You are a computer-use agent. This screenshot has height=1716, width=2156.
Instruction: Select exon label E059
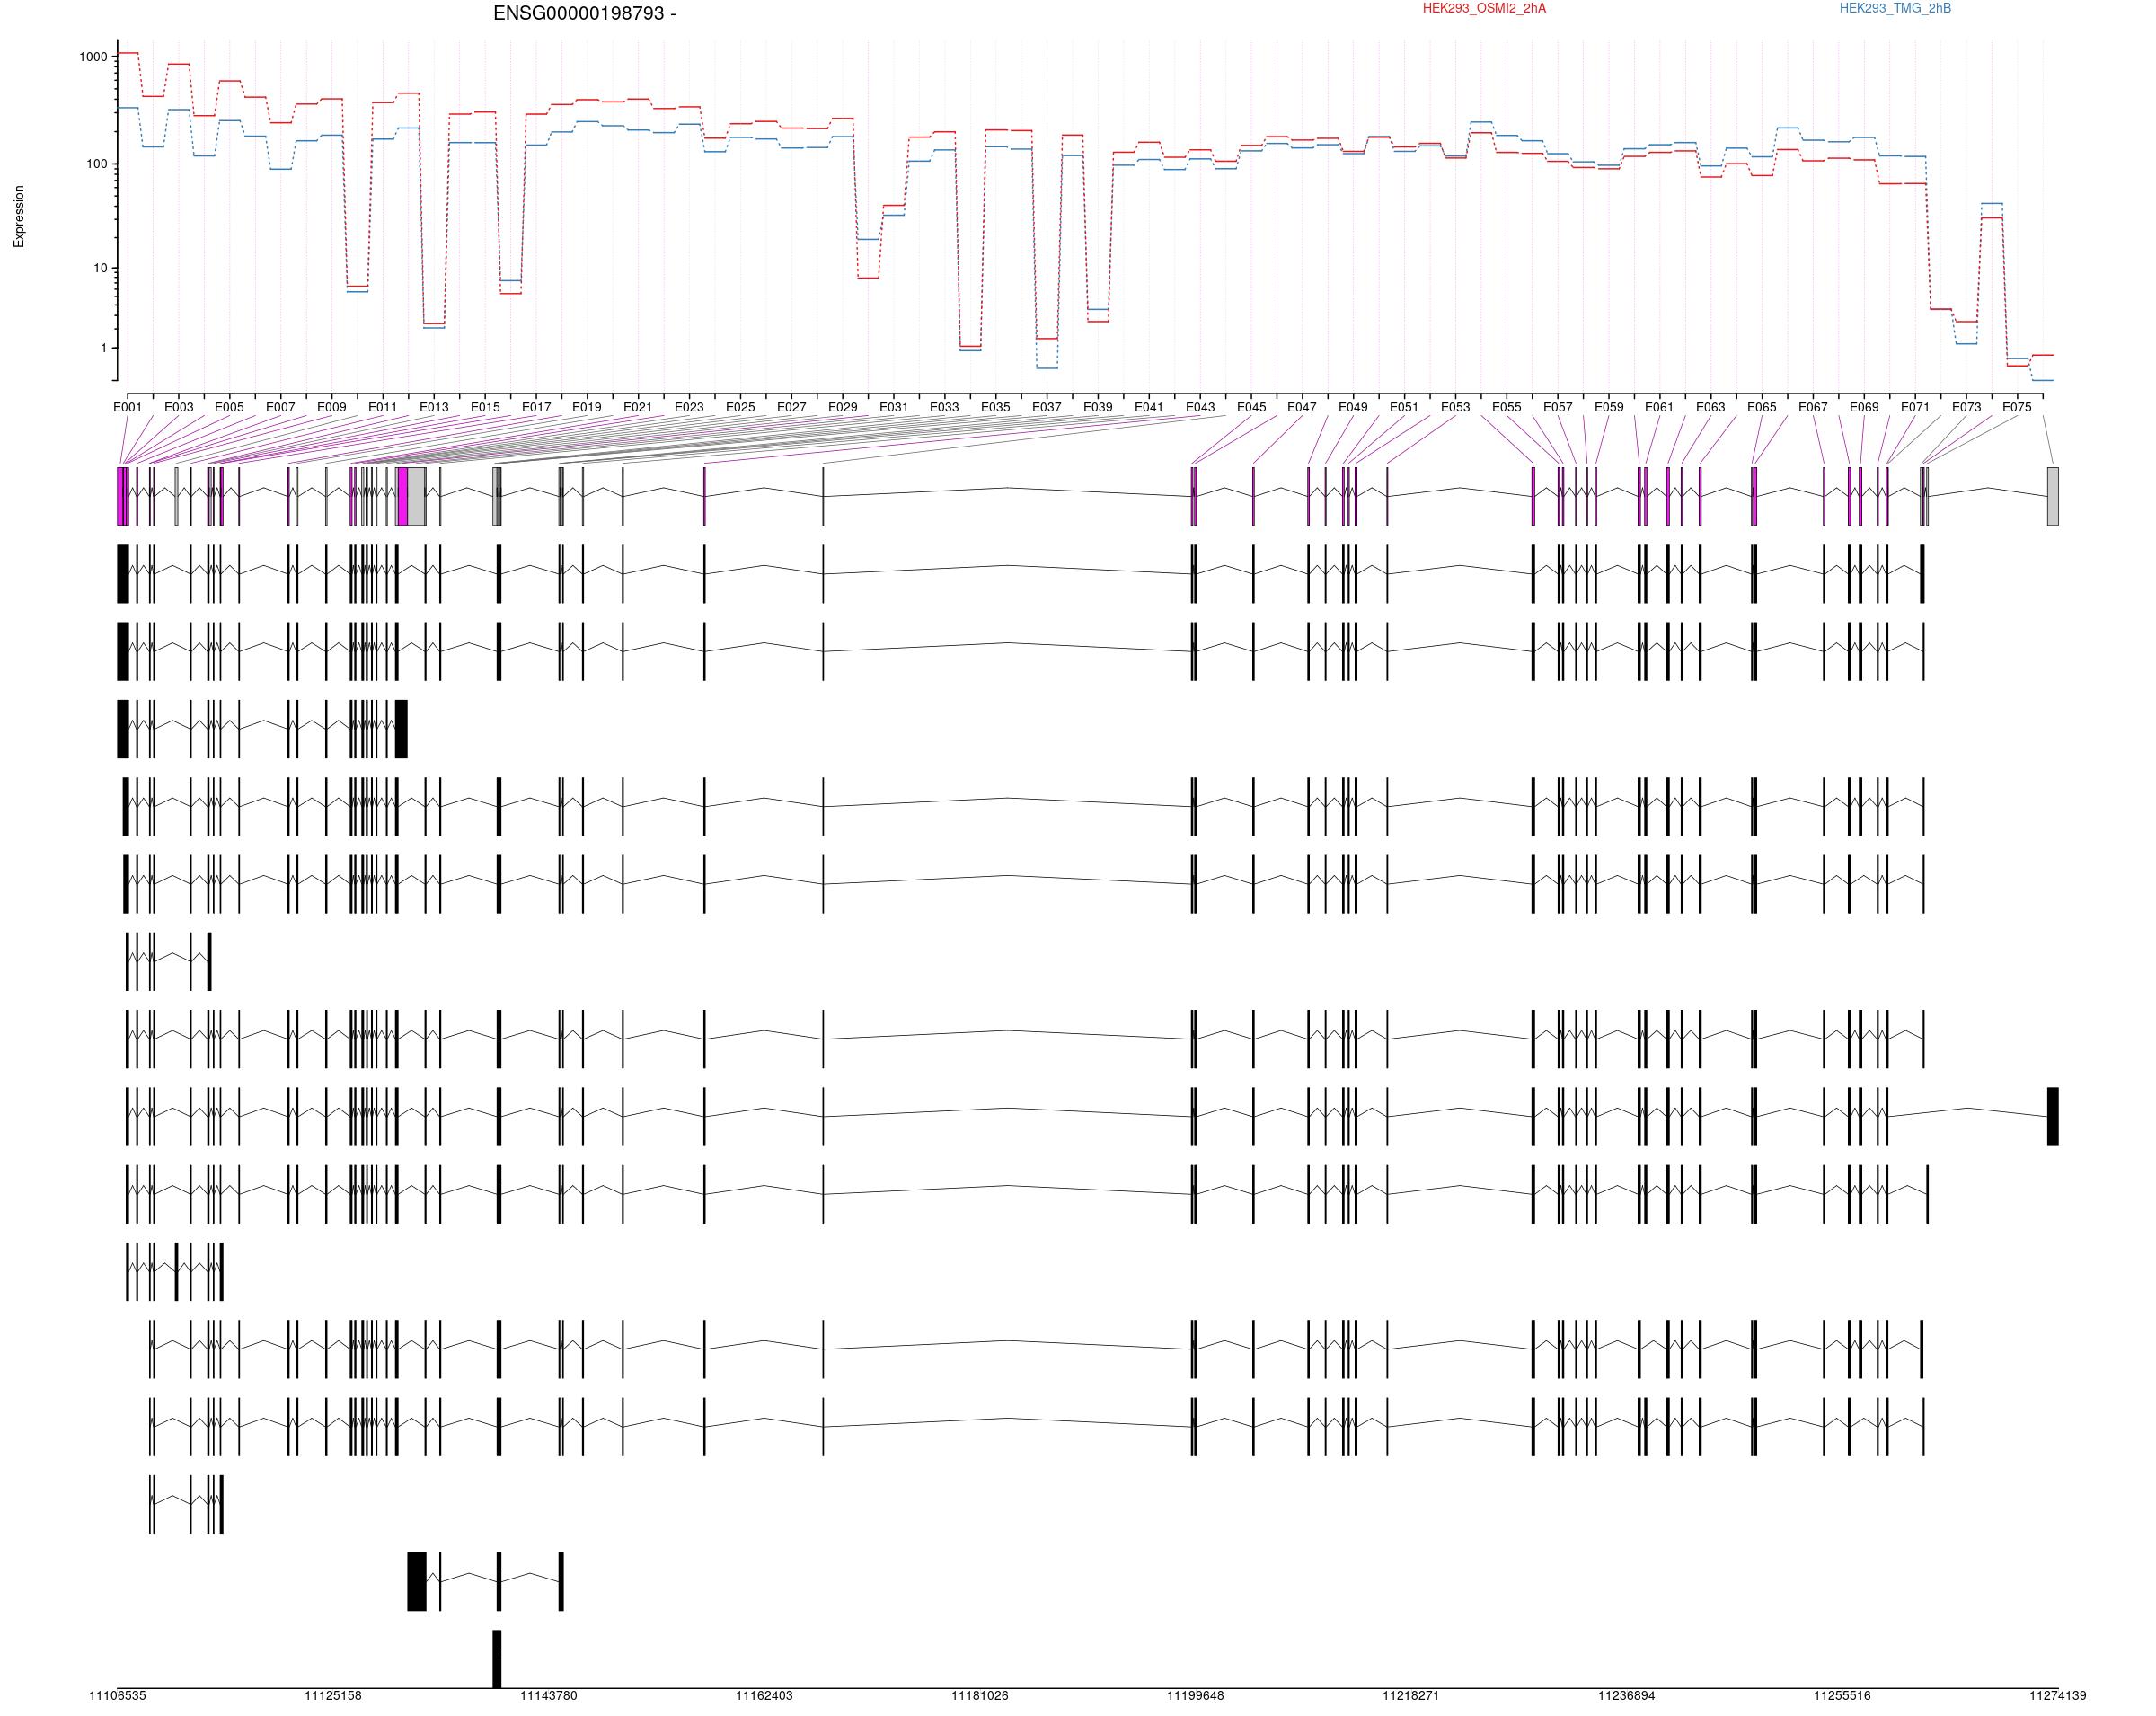(1609, 407)
